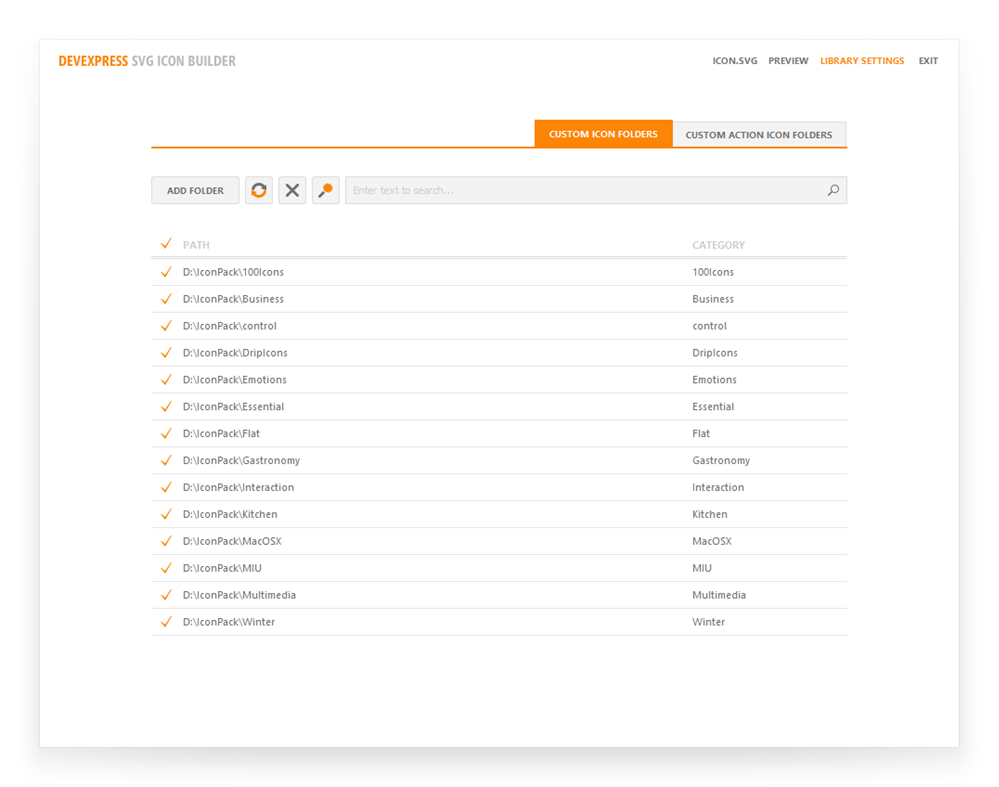The height and width of the screenshot is (787, 999).
Task: Select the path D:\IconPack\Winter
Action: click(x=229, y=622)
